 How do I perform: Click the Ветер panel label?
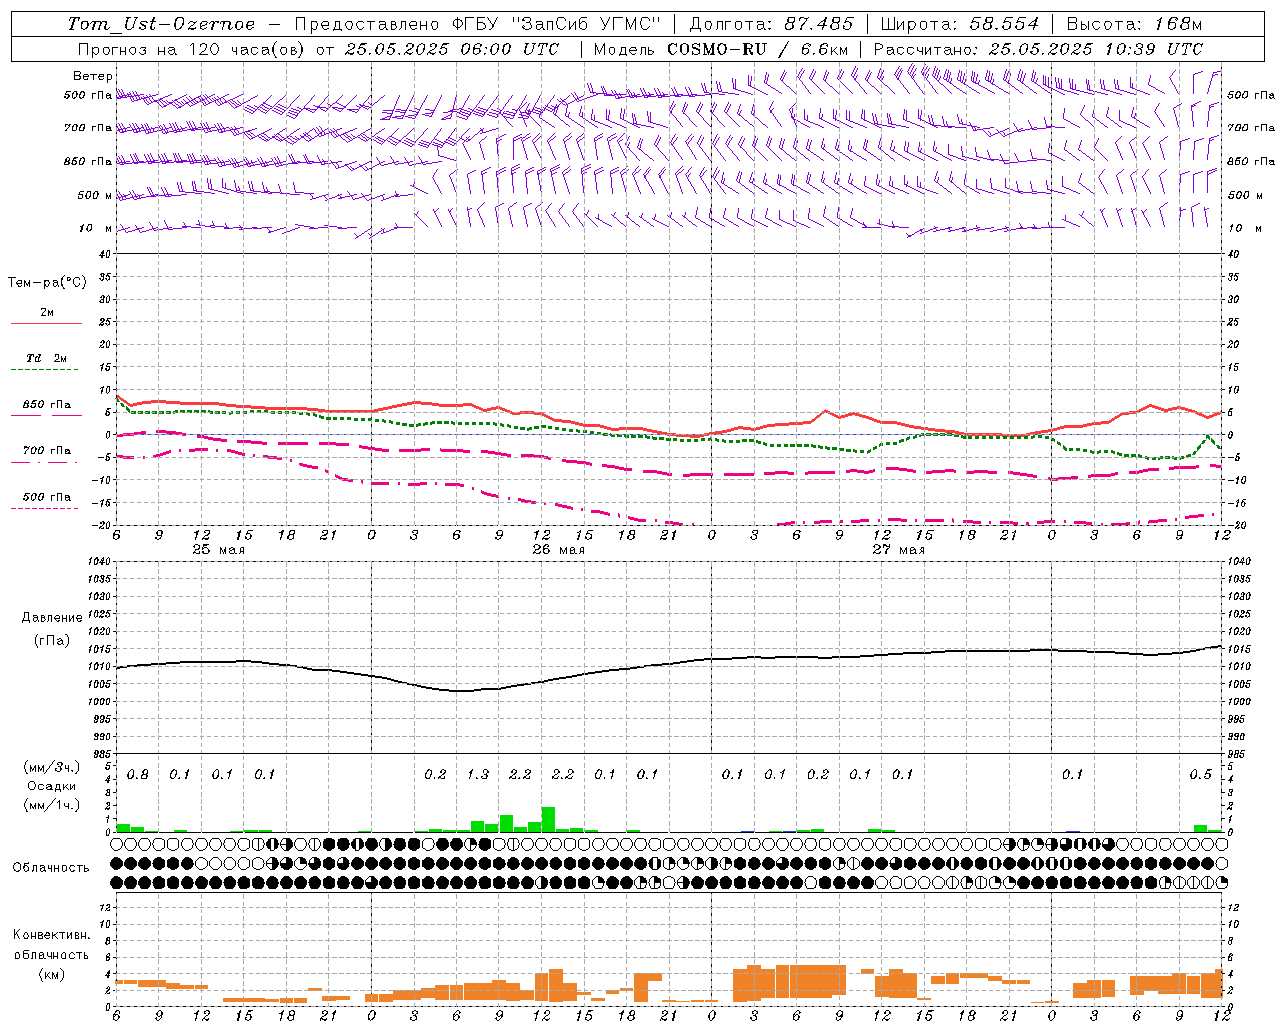point(93,76)
